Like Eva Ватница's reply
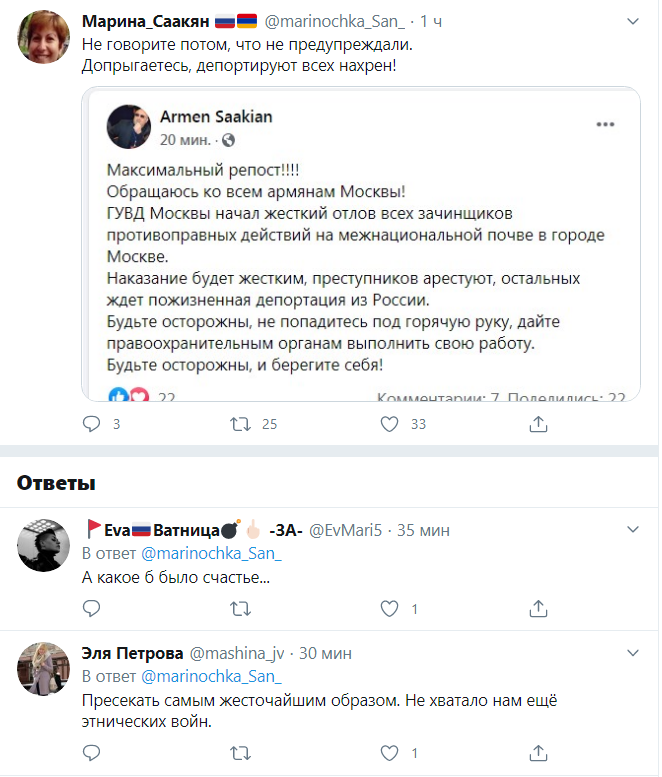Screen dimensions: 662x777 coord(389,607)
